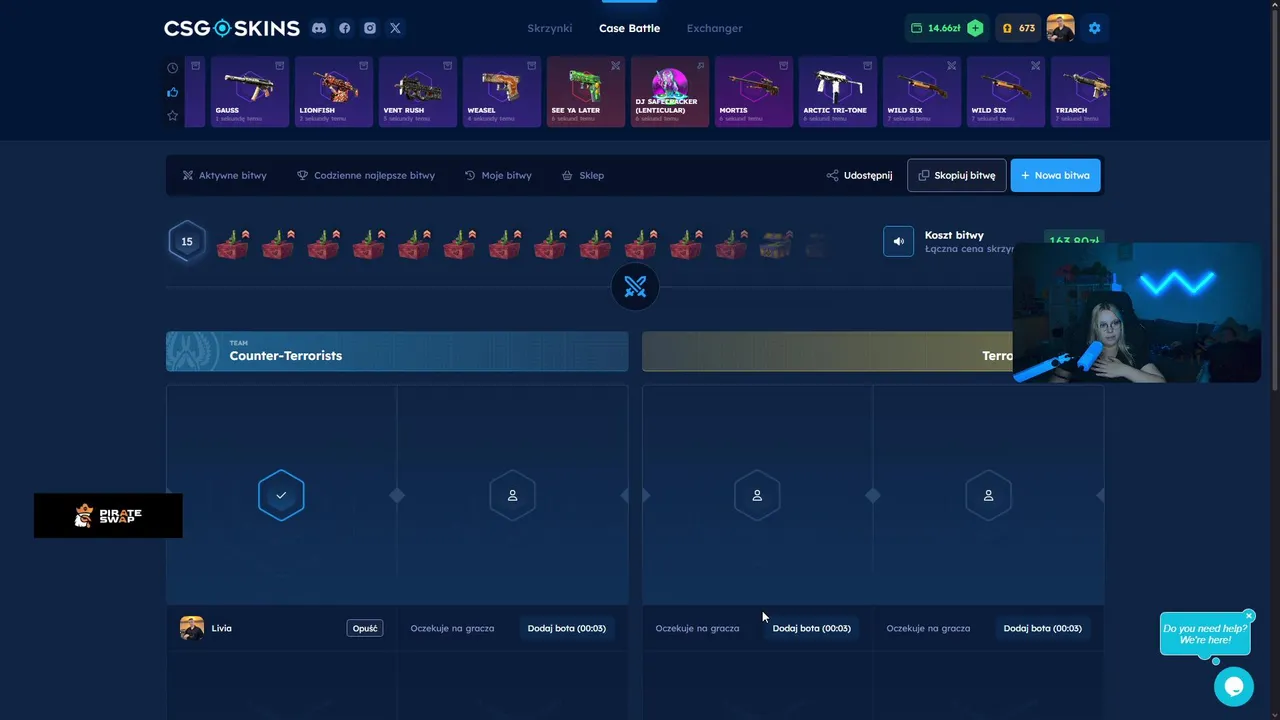Open the settings gear icon
This screenshot has height=720, width=1280.
pos(1094,28)
